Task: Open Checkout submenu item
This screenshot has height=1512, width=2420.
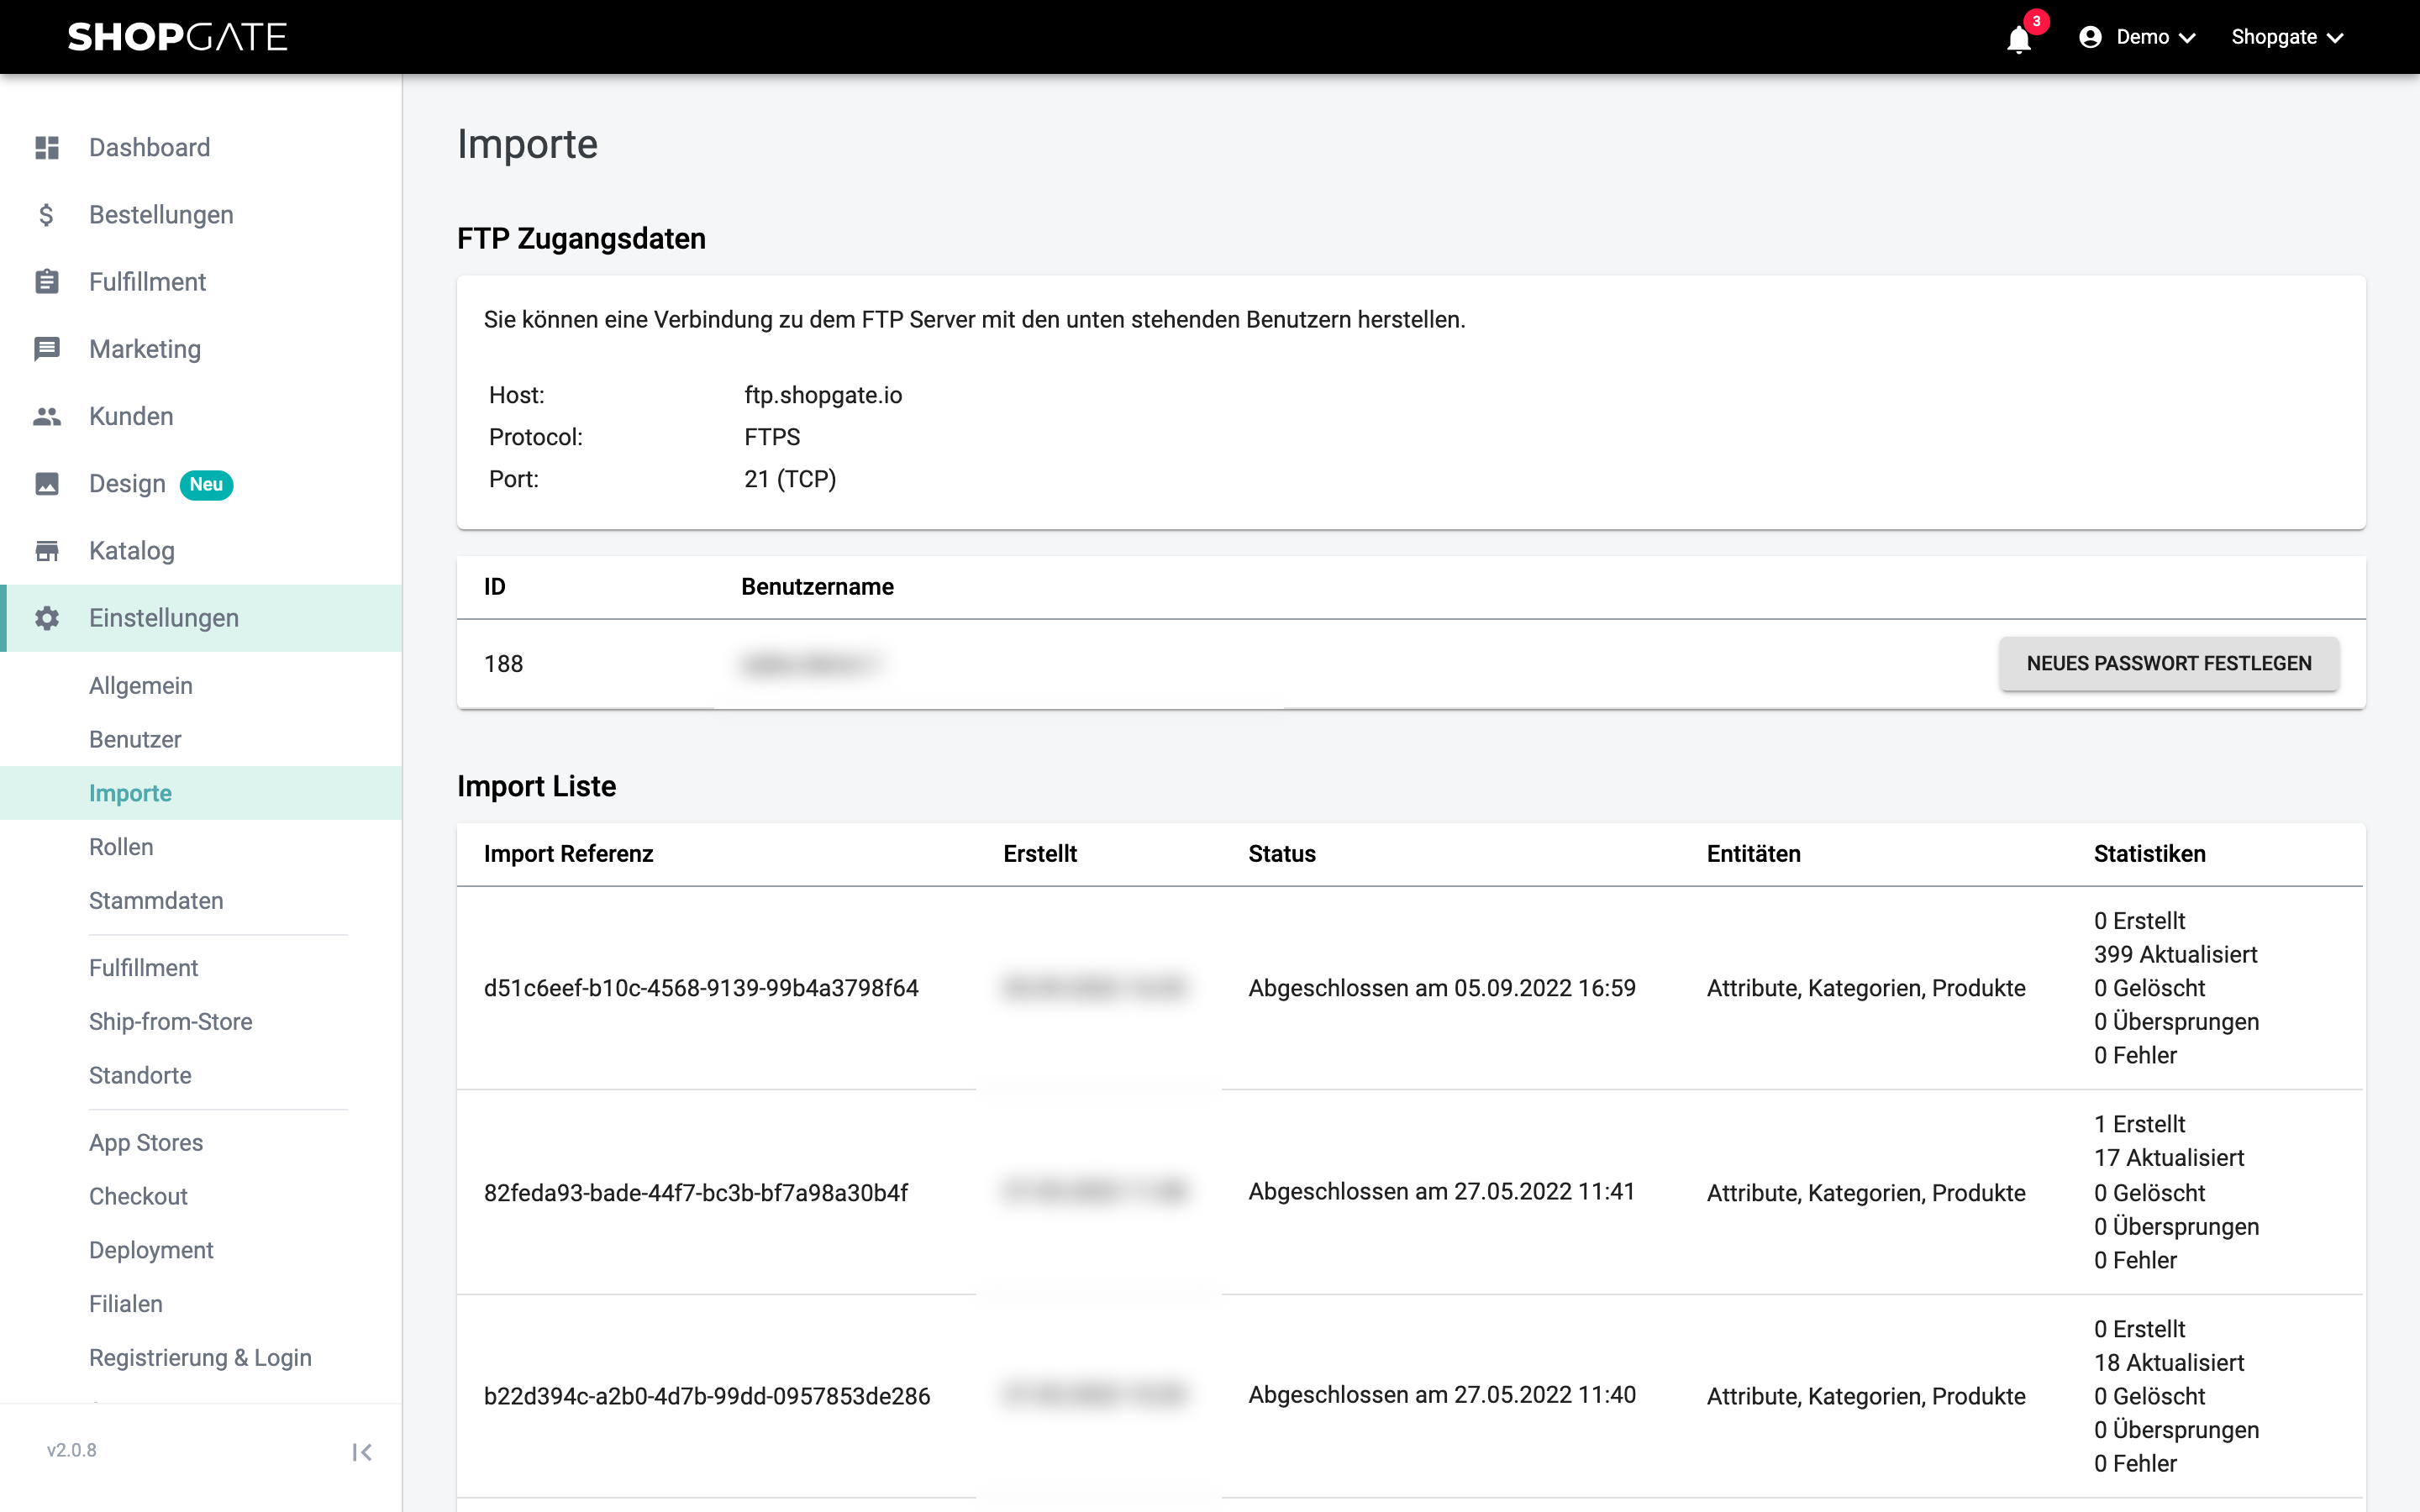Action: click(x=138, y=1197)
